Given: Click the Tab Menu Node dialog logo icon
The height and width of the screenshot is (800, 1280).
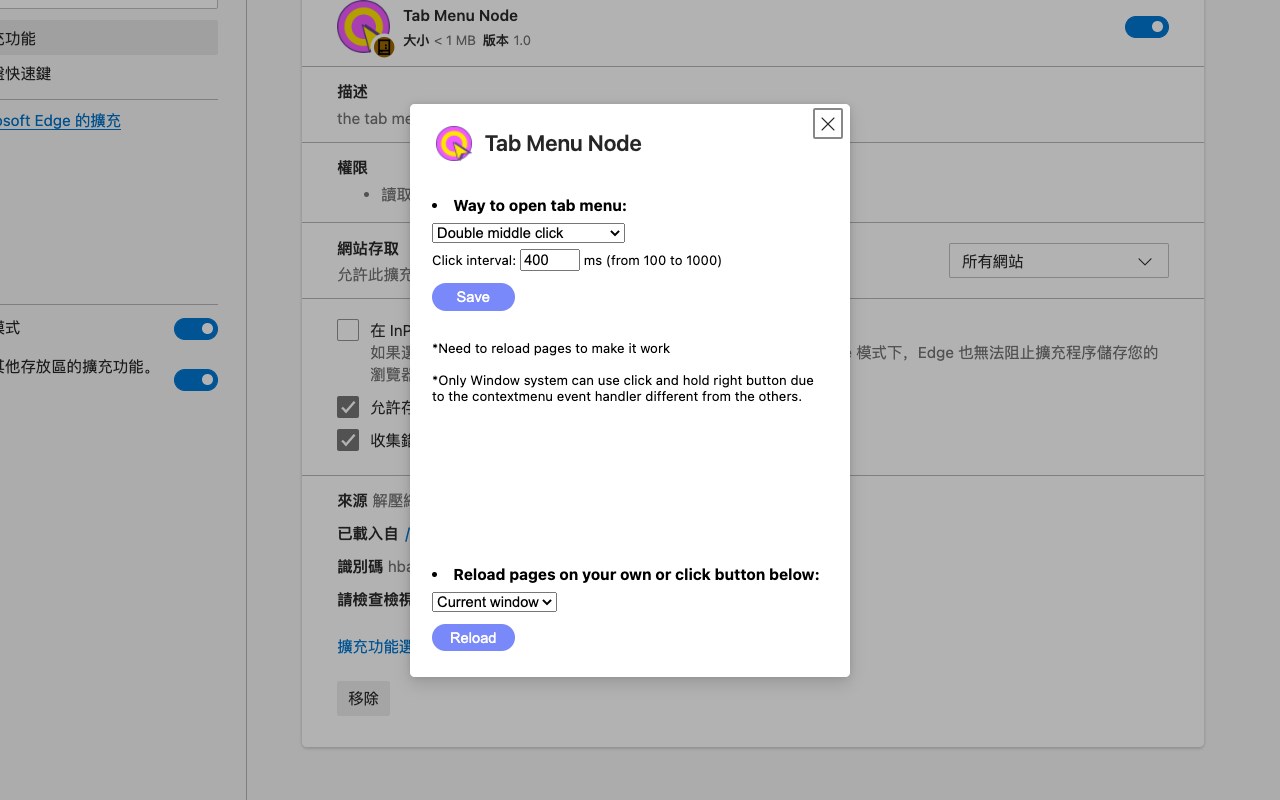Looking at the screenshot, I should [x=454, y=143].
